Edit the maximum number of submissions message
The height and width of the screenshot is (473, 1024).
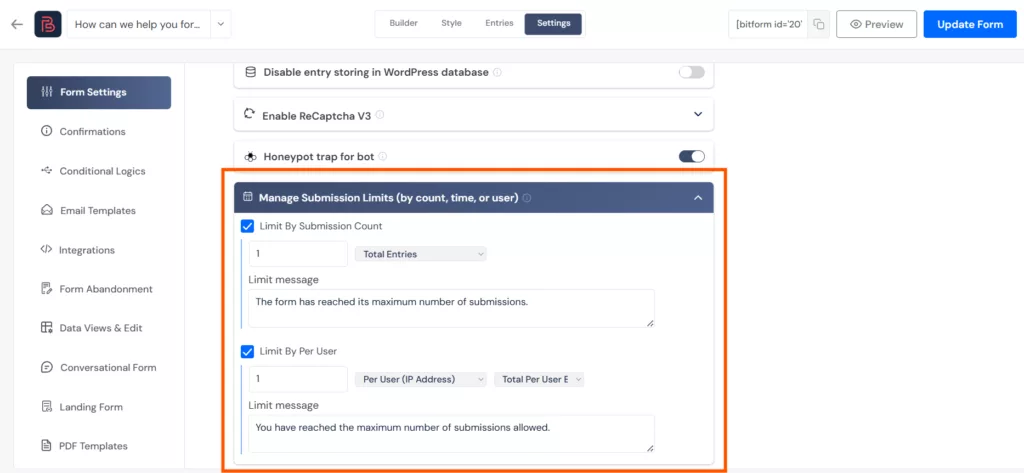[451, 308]
